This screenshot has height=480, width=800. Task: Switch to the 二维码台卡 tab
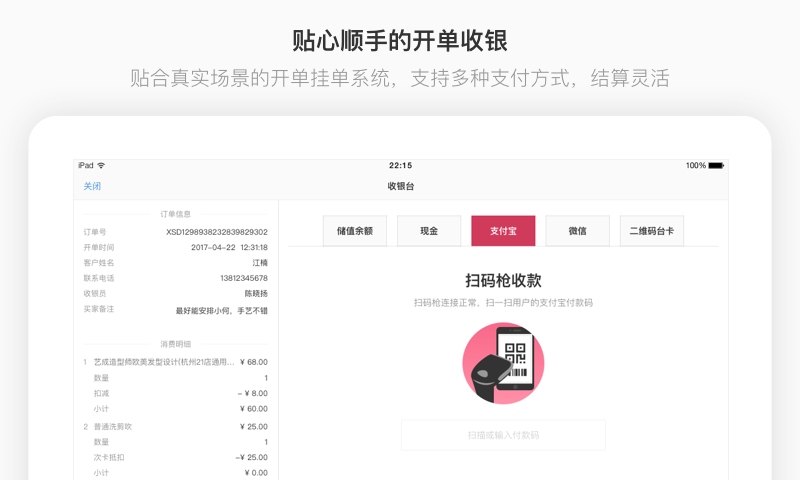click(651, 231)
